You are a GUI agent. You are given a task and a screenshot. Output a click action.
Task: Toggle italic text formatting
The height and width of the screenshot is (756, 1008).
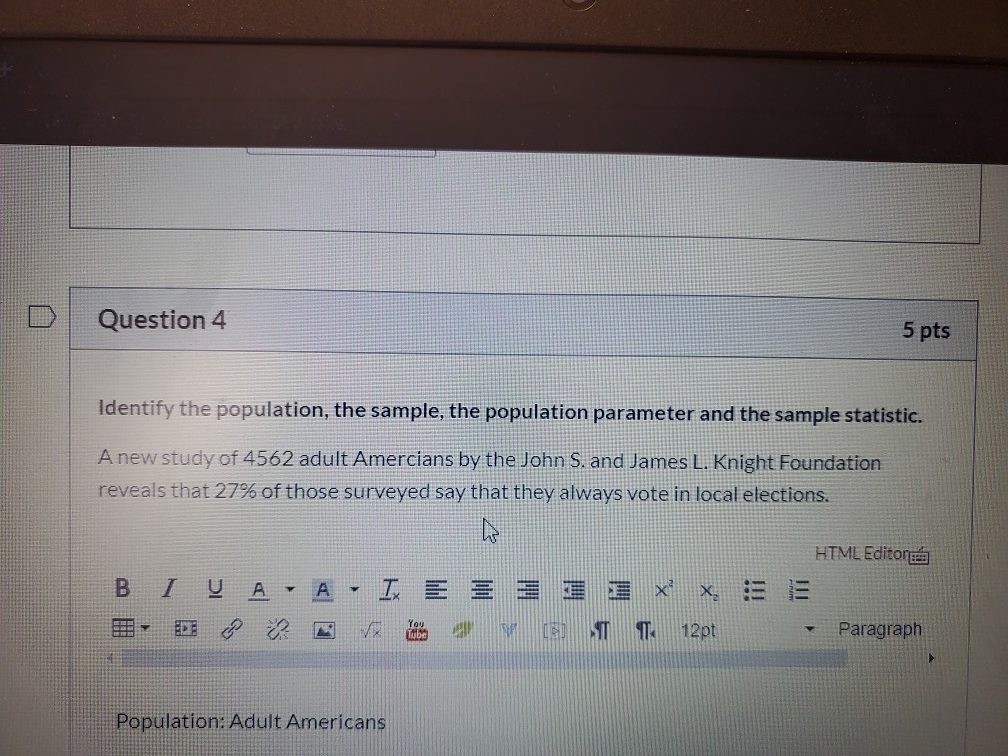tap(167, 589)
